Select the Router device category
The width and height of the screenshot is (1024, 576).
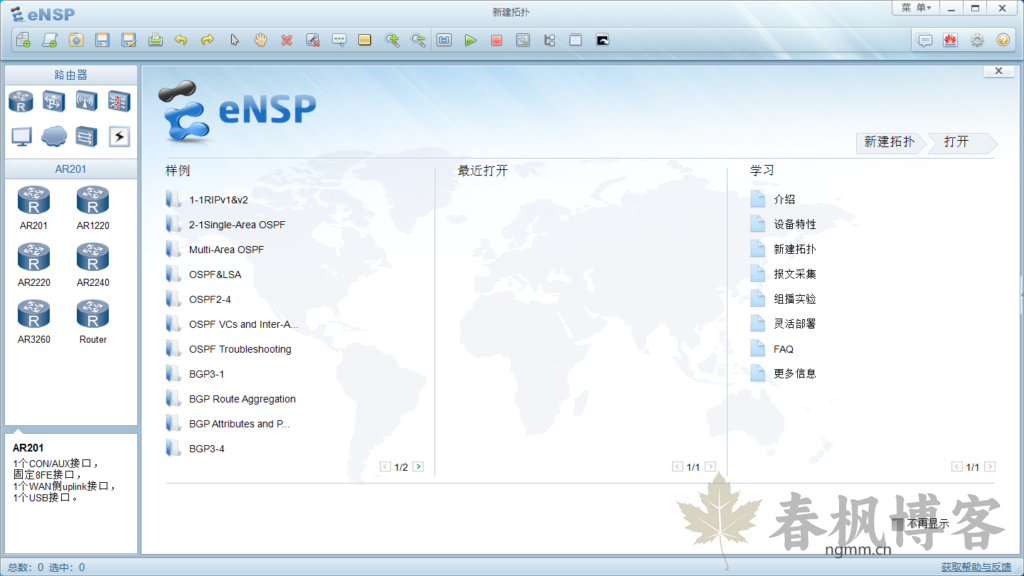pyautogui.click(x=21, y=101)
